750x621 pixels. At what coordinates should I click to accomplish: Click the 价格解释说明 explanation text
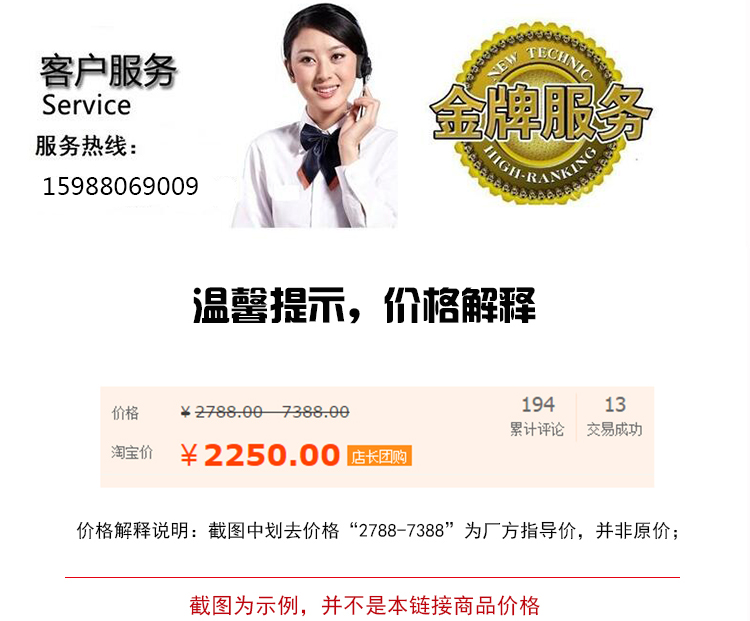coord(378,530)
